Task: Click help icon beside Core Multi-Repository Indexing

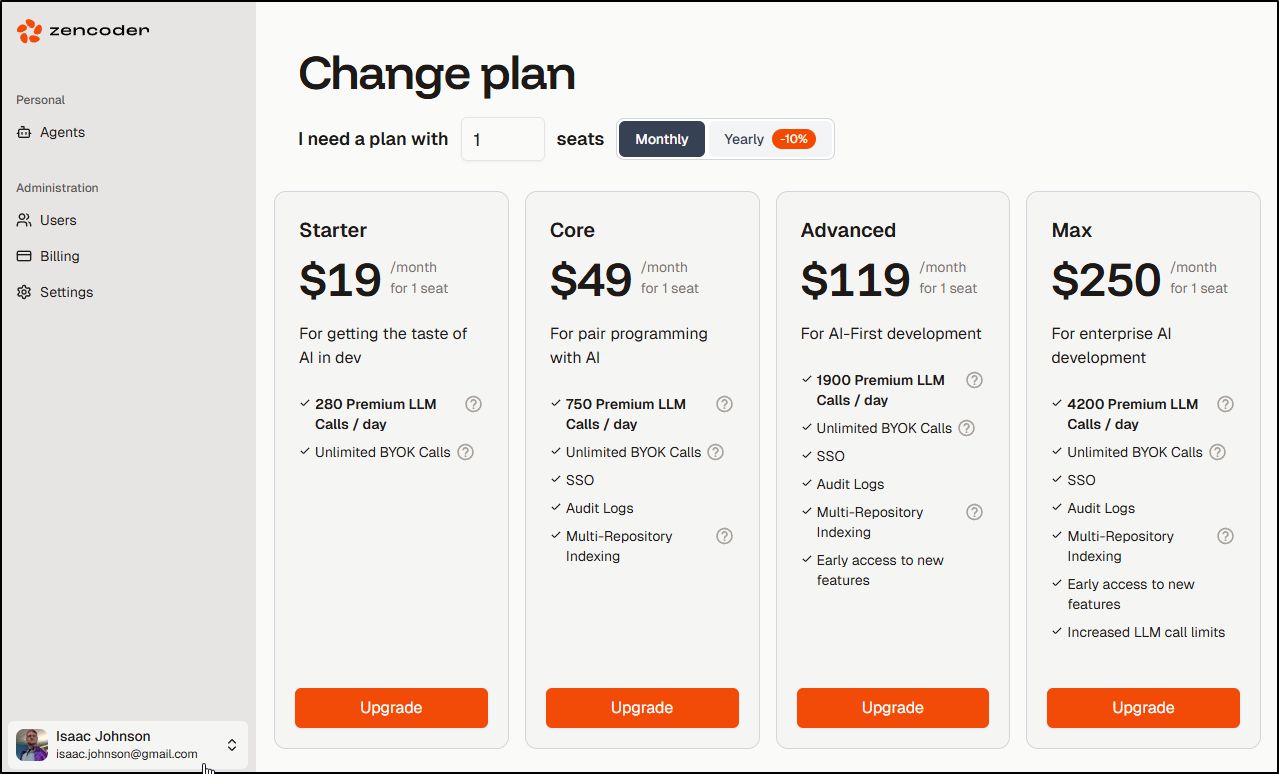Action: (725, 536)
